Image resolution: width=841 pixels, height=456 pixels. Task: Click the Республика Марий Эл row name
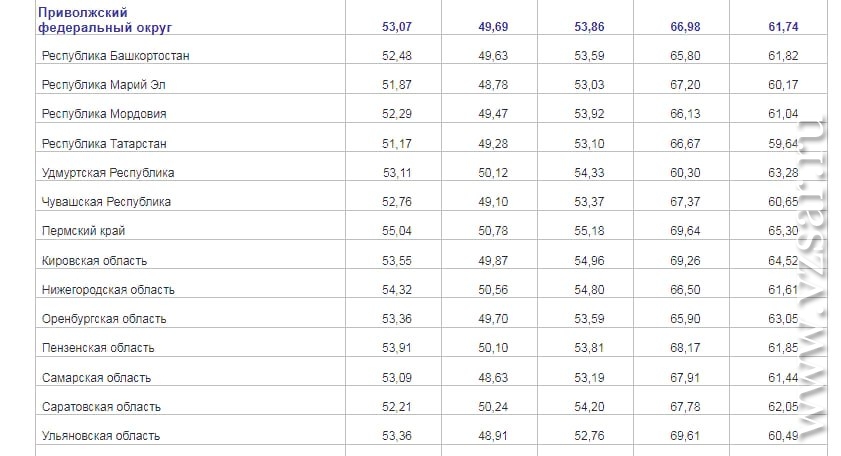(104, 85)
